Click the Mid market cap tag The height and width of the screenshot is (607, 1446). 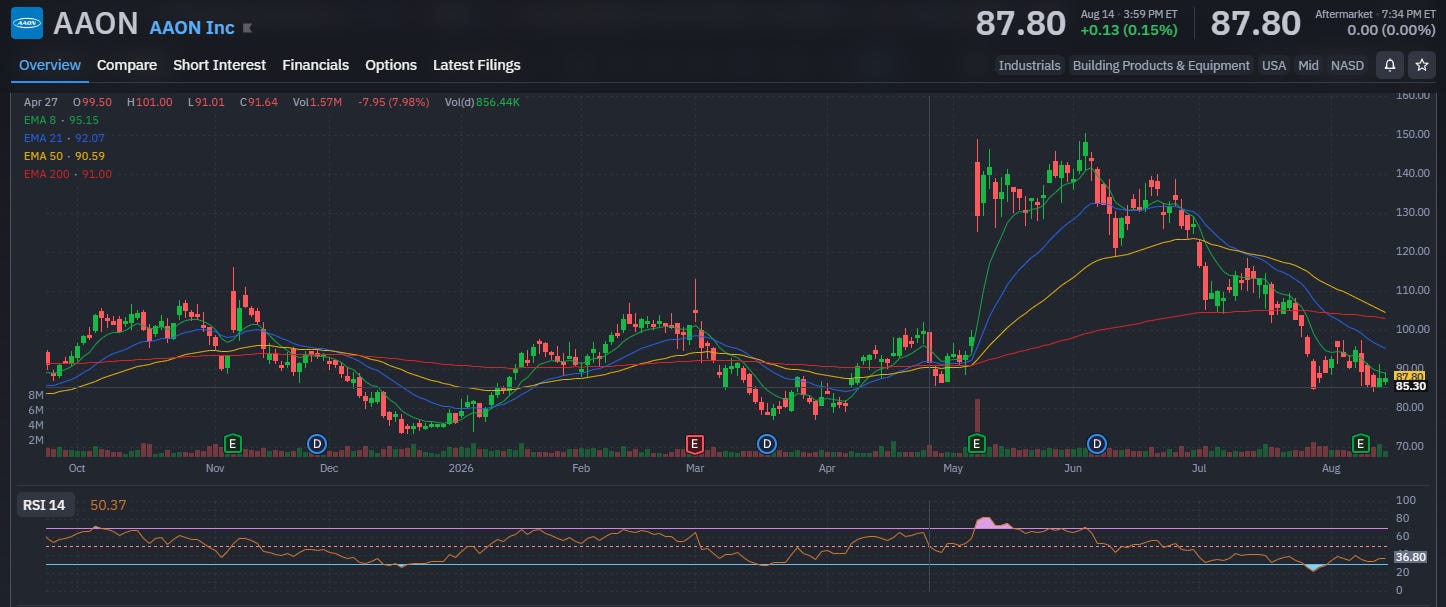point(1308,65)
